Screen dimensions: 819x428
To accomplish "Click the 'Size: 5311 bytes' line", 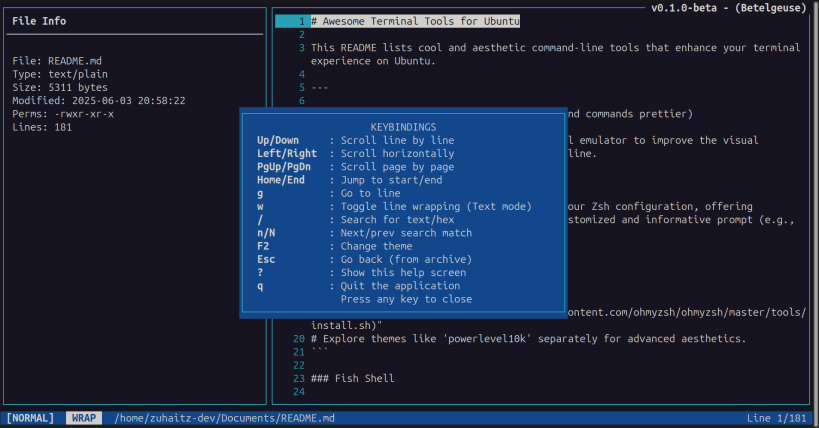I will pos(60,87).
